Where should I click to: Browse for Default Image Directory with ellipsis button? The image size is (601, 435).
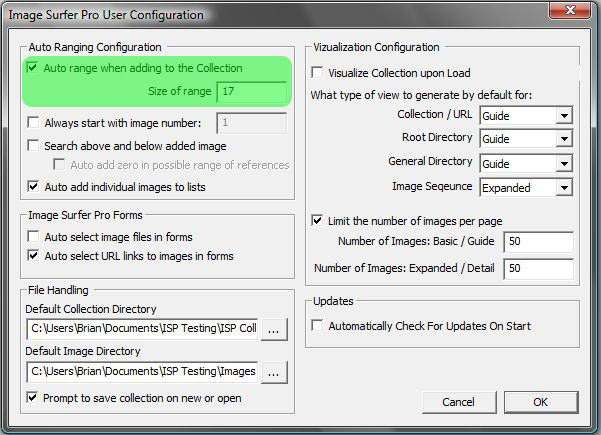point(274,372)
